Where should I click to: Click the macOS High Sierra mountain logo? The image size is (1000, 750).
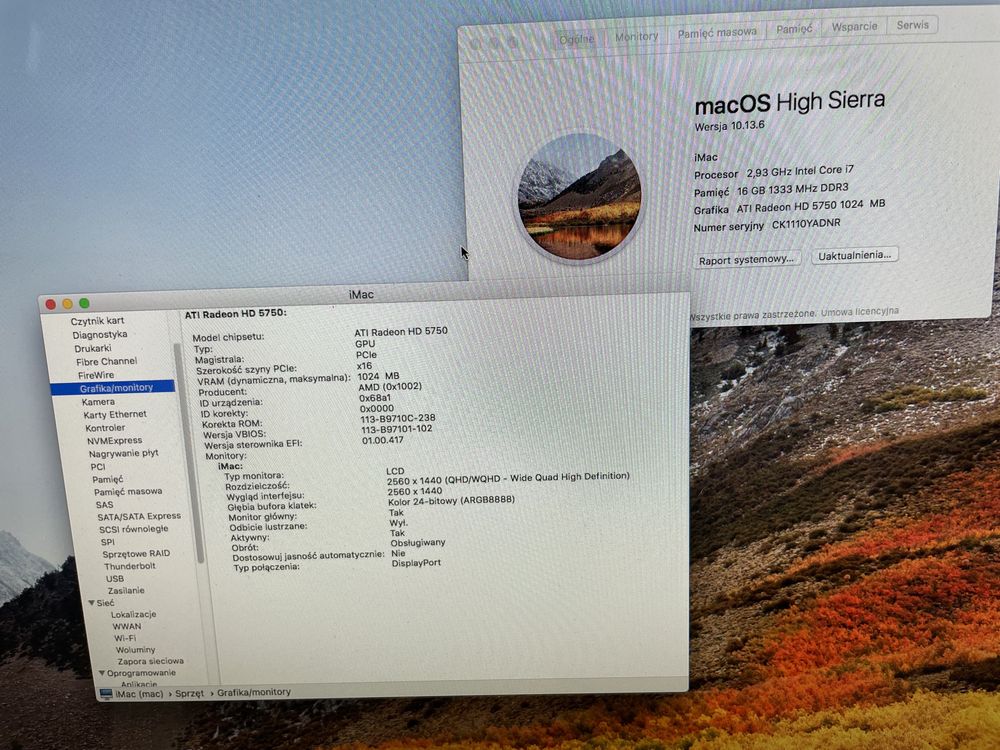(x=579, y=197)
